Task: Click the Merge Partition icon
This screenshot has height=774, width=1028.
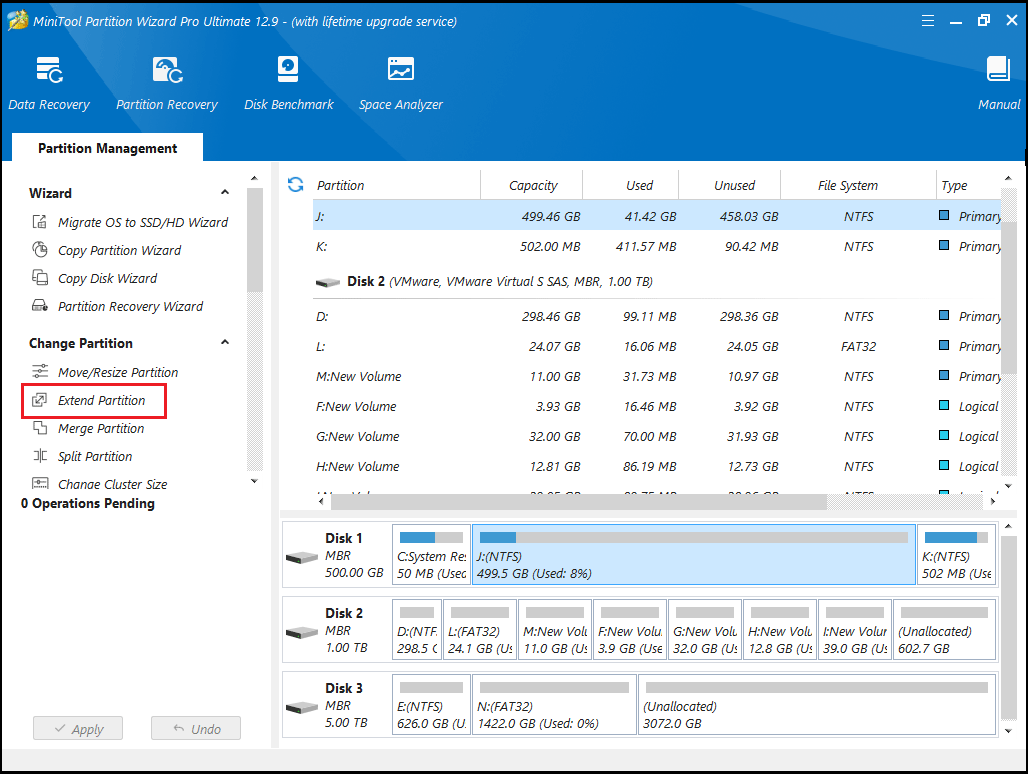Action: 40,428
